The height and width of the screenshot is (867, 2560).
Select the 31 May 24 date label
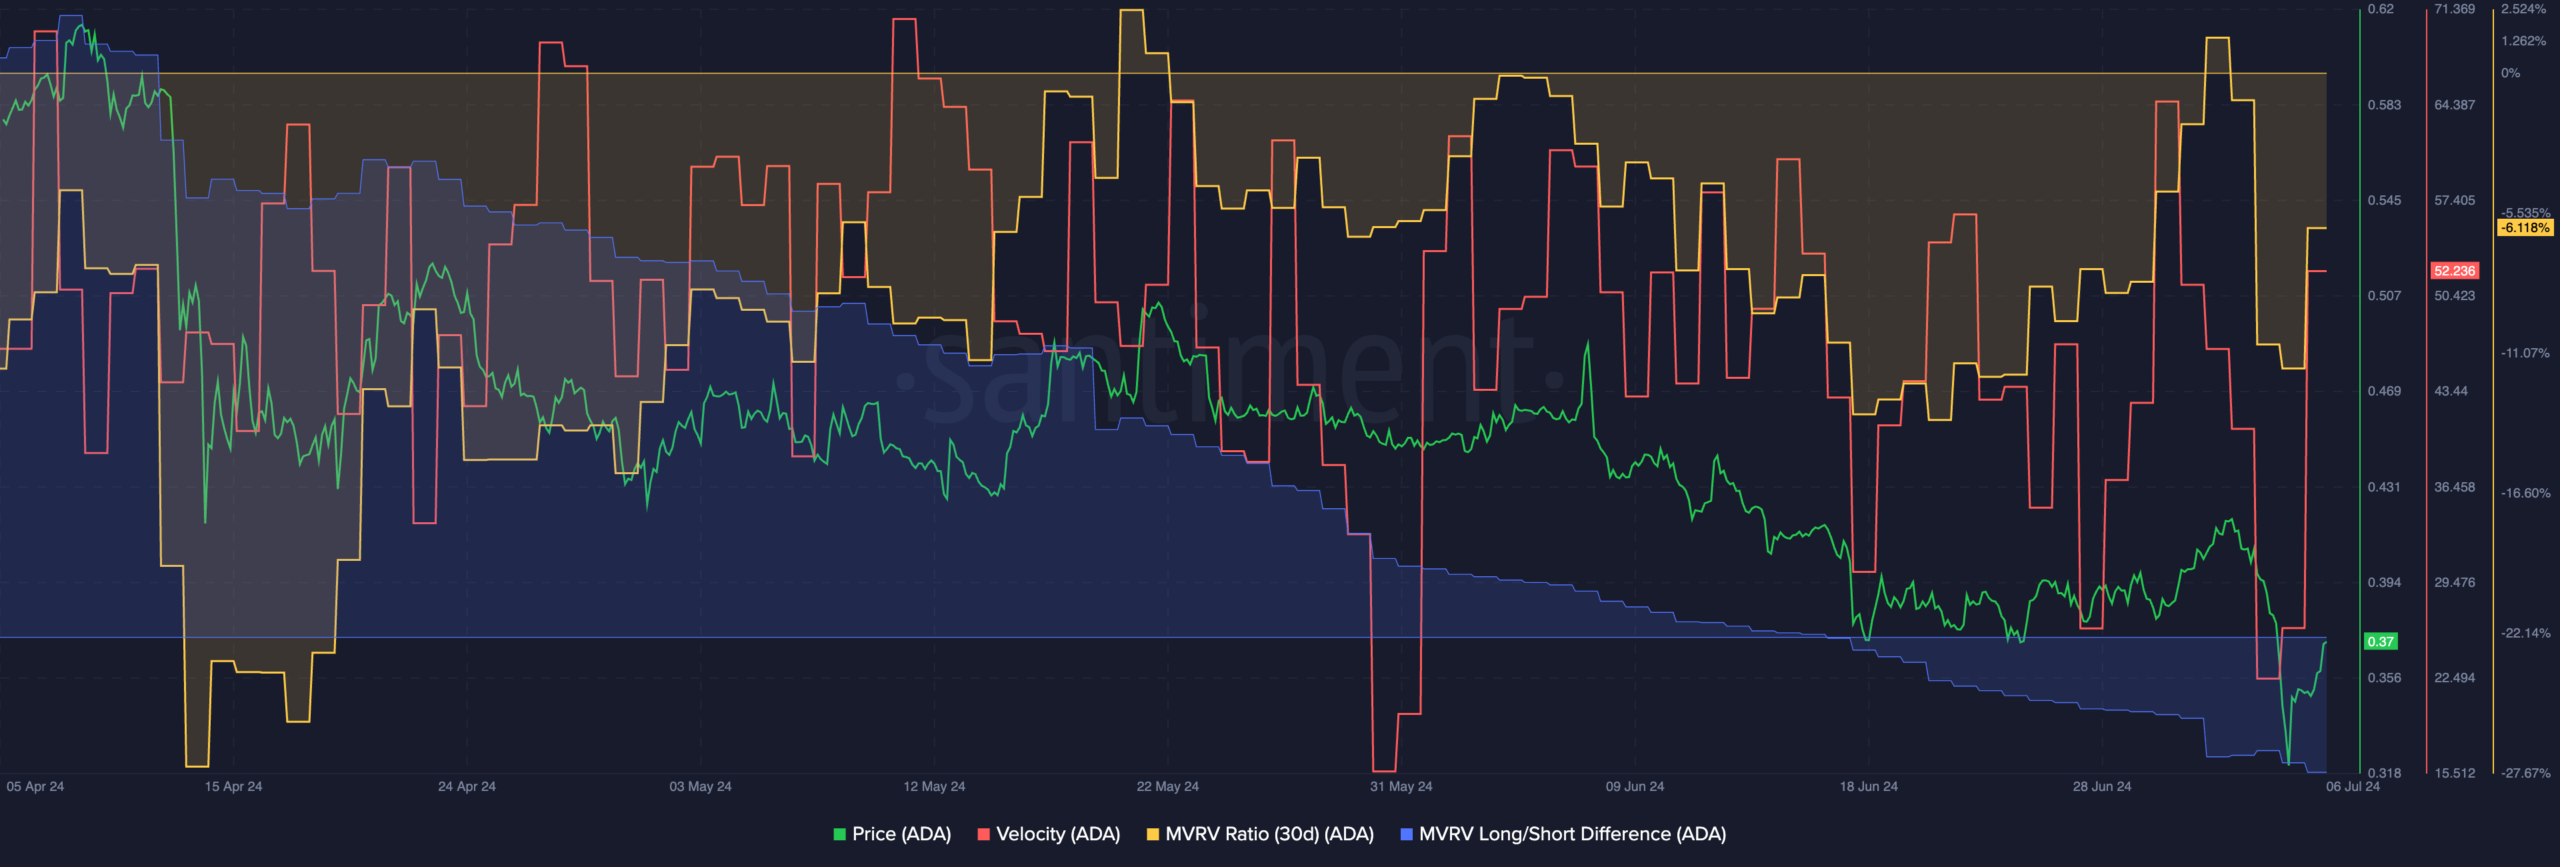(x=1400, y=786)
